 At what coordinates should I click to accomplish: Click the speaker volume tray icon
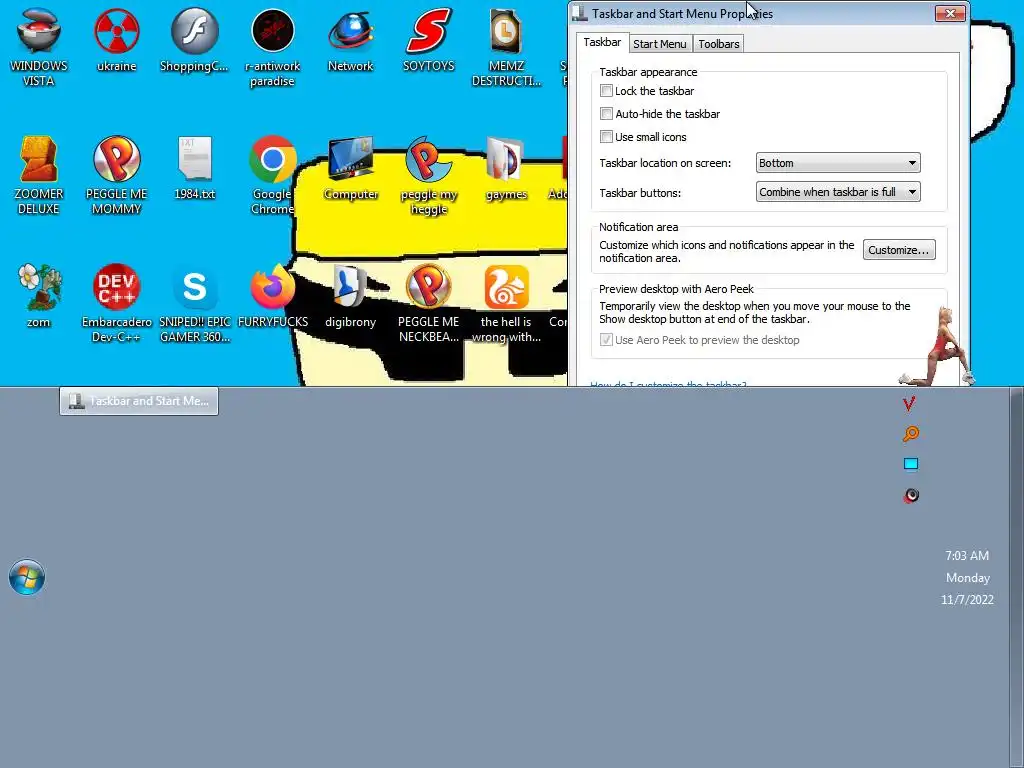(911, 495)
